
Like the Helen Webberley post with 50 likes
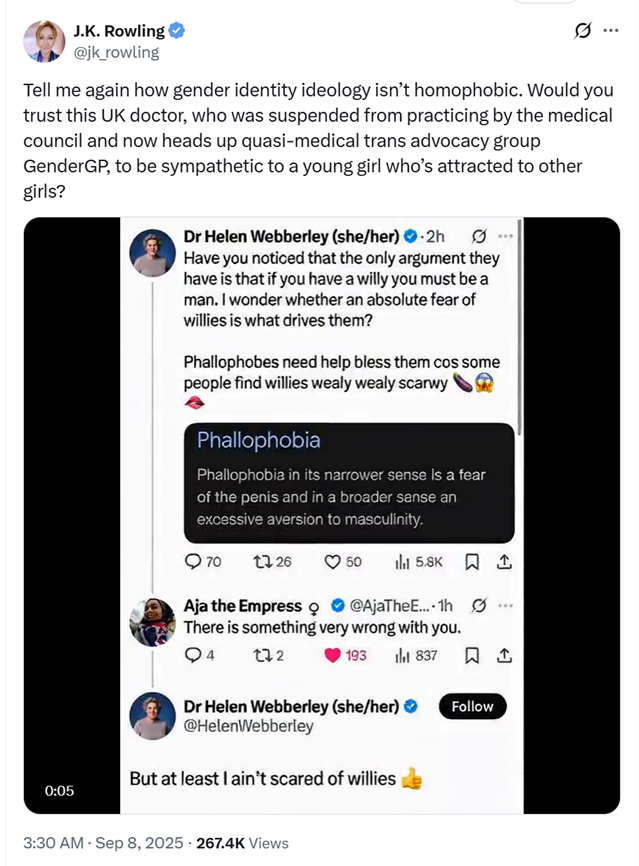[x=332, y=562]
